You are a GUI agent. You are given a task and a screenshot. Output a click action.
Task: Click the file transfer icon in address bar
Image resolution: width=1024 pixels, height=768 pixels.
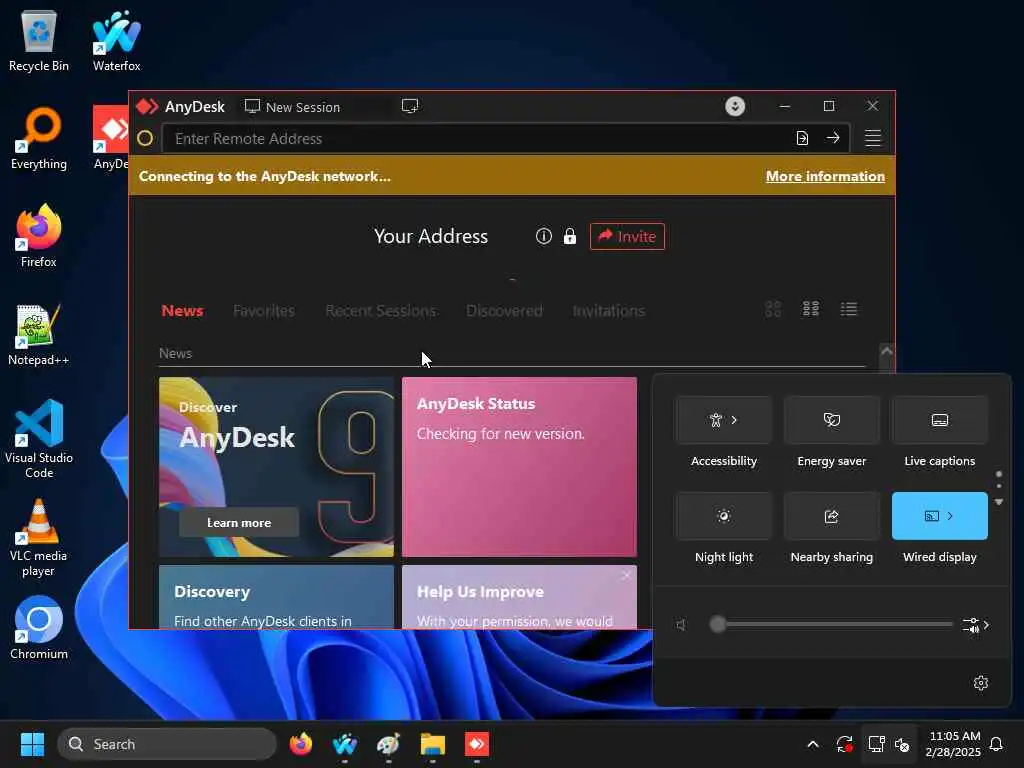coord(802,138)
